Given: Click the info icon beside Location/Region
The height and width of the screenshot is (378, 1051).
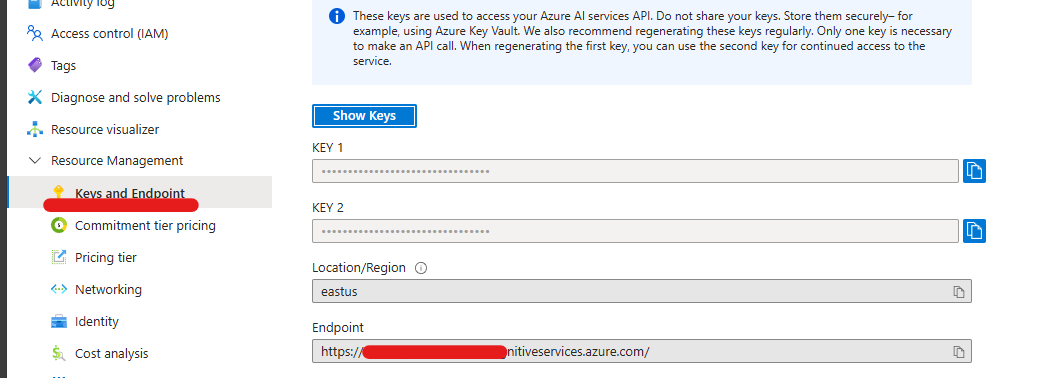Looking at the screenshot, I should point(421,268).
